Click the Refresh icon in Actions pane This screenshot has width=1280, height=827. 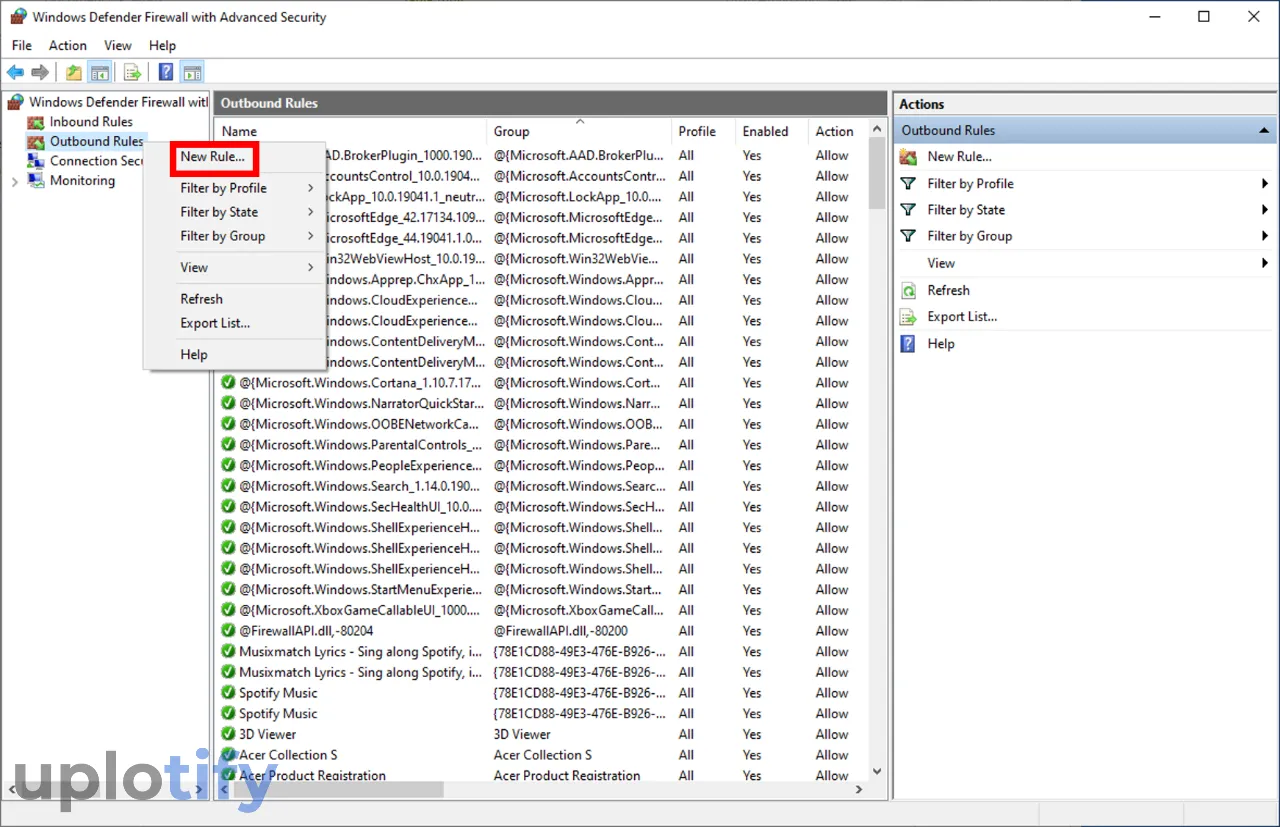908,291
